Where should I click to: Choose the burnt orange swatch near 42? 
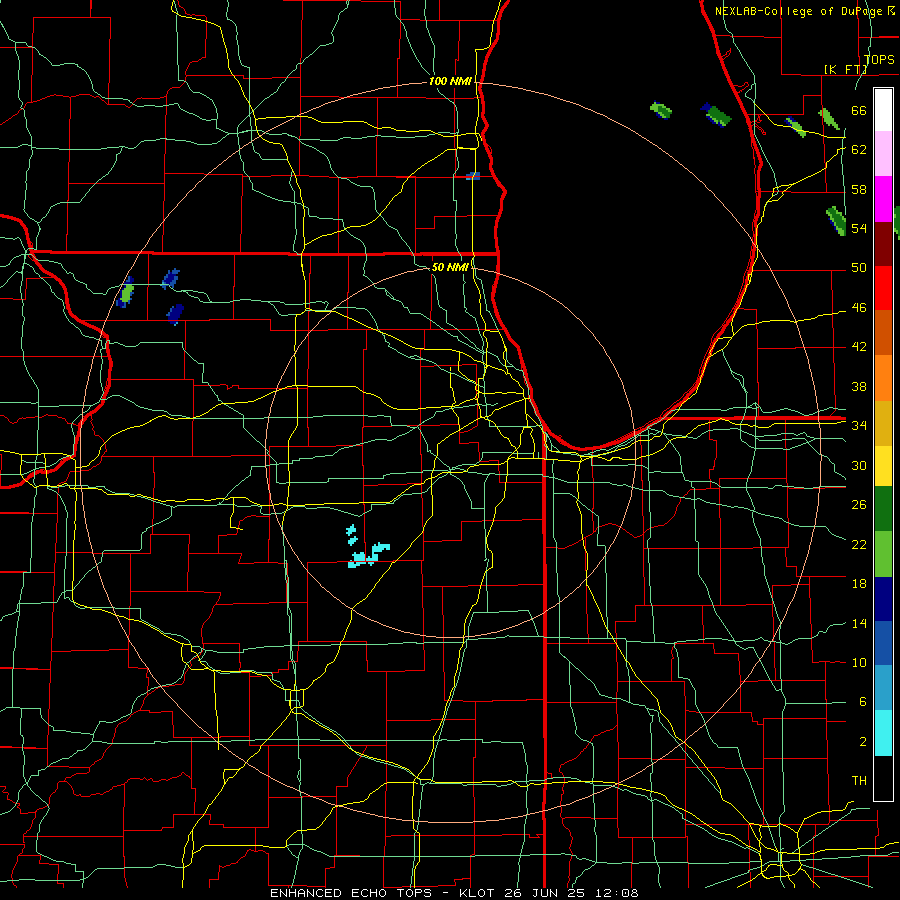pyautogui.click(x=883, y=332)
